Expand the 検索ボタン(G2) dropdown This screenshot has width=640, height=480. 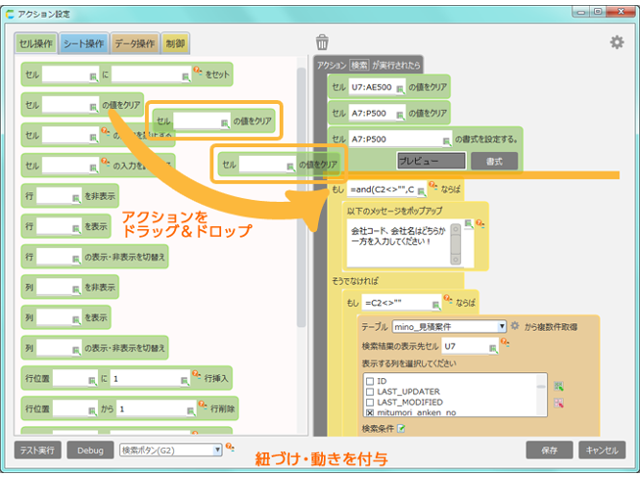169,450
